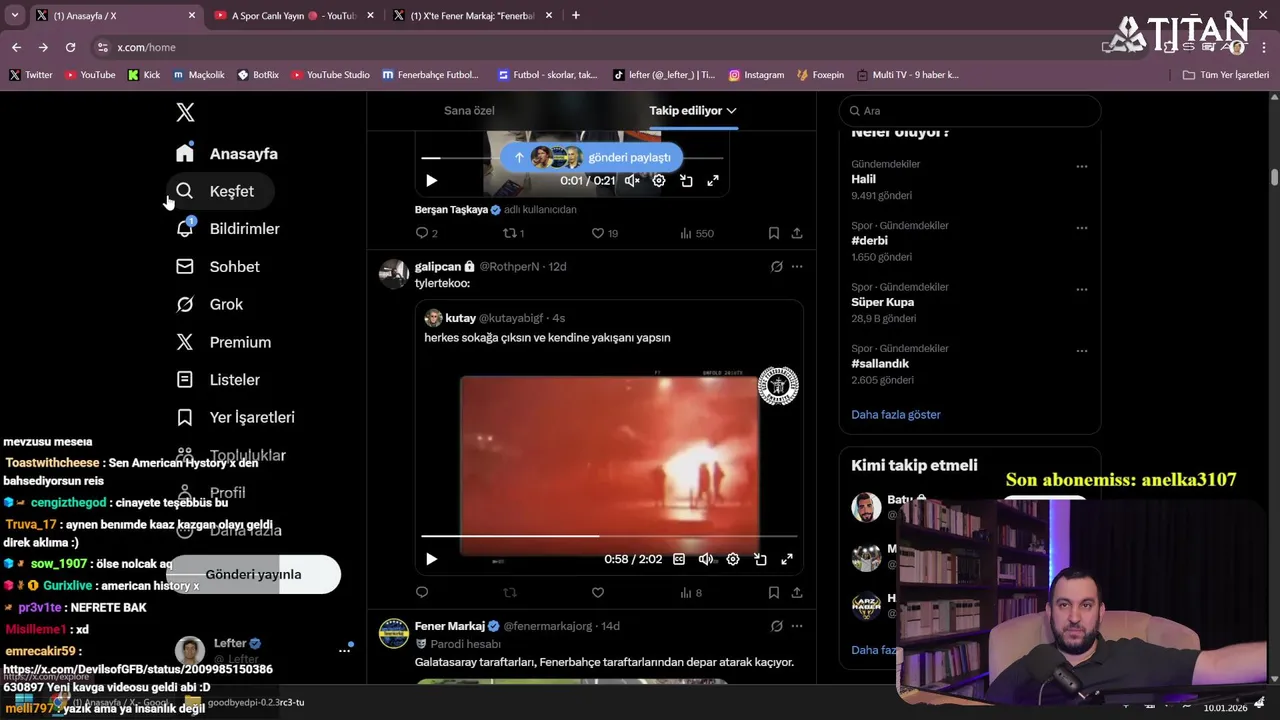This screenshot has width=1280, height=720.
Task: Click Daha fazla göster under trends
Action: coord(895,414)
